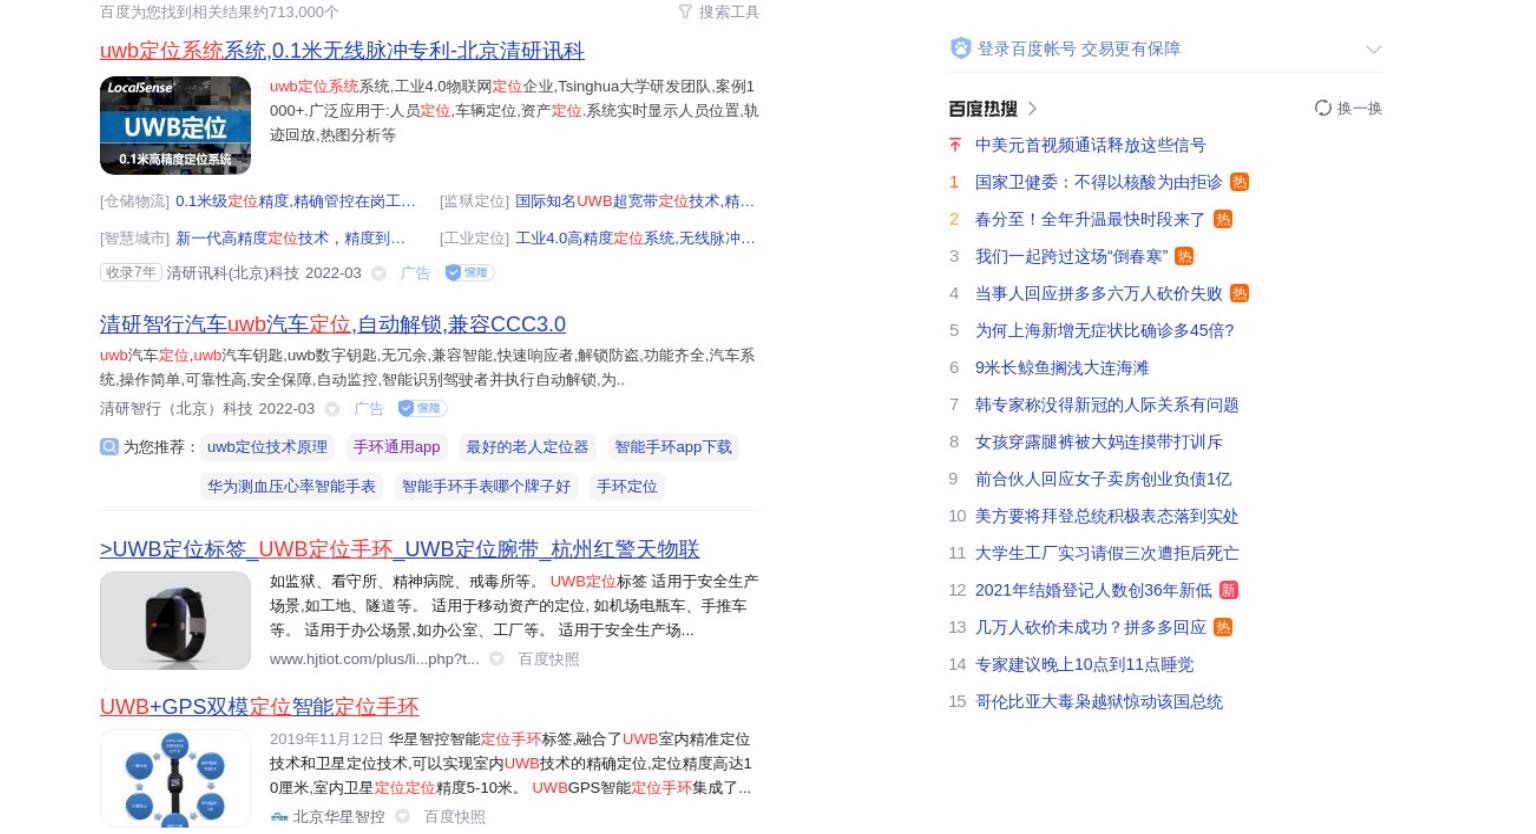Open hot search 9米长鲸鱼搁浅大连海滩
The width and height of the screenshot is (1536, 834).
(1062, 367)
